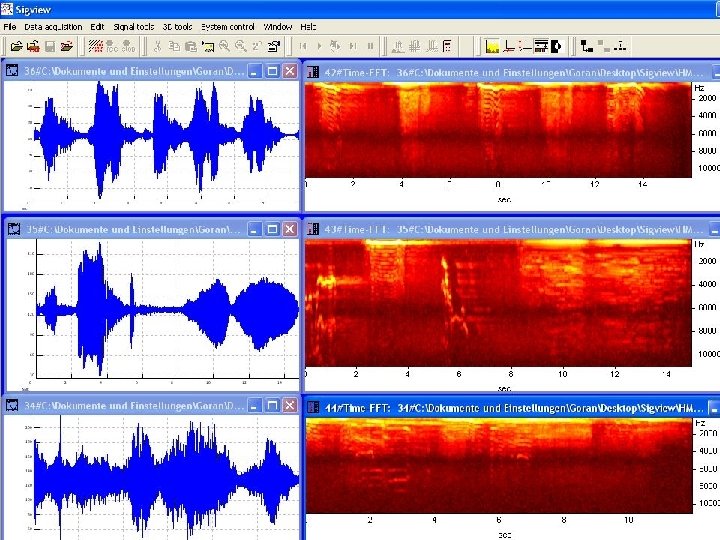Click the tree-structure icon at toolbar end

tap(620, 46)
